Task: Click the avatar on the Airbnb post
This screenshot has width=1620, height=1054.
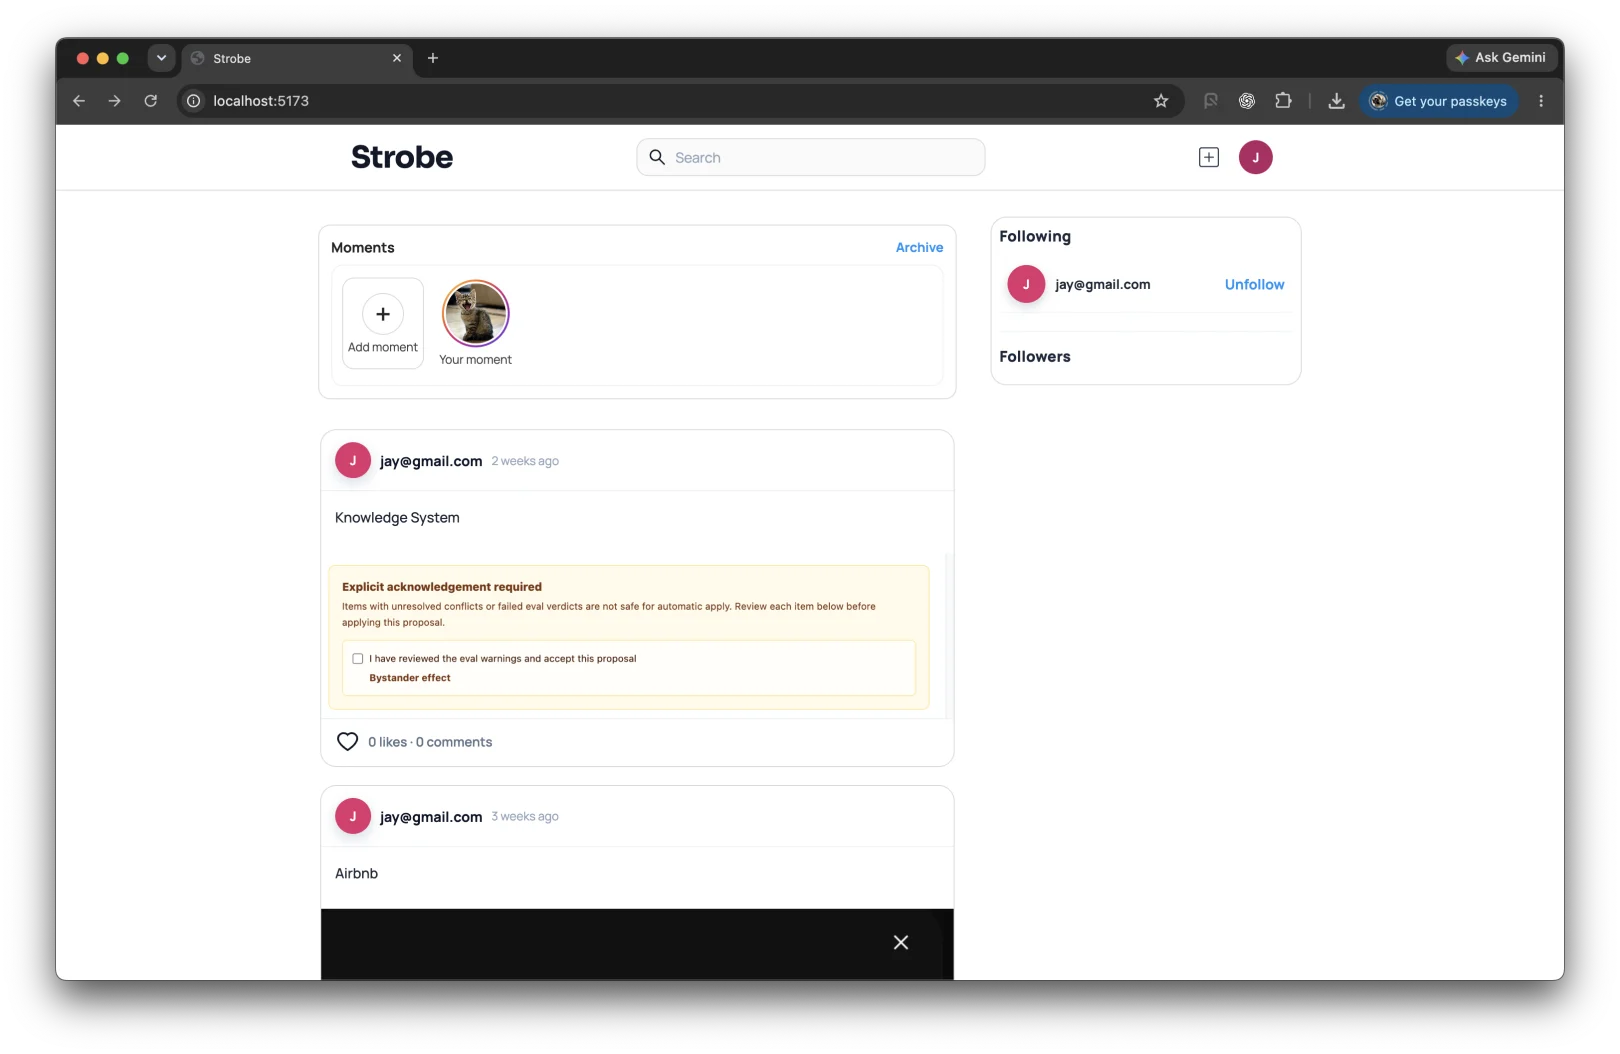Action: coord(353,816)
